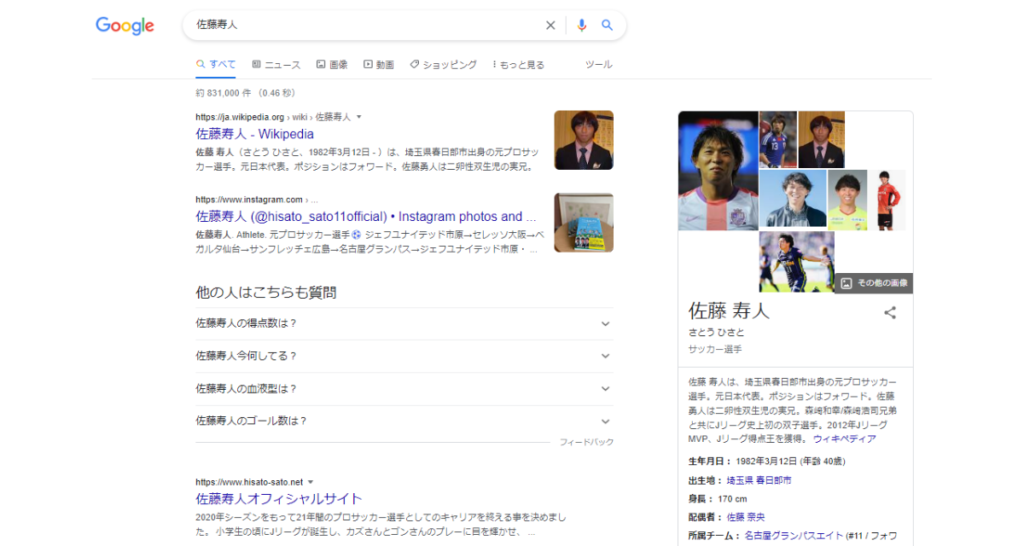Switch to the ニュース tab
Viewport: 1024px width, 546px height.
click(x=276, y=65)
